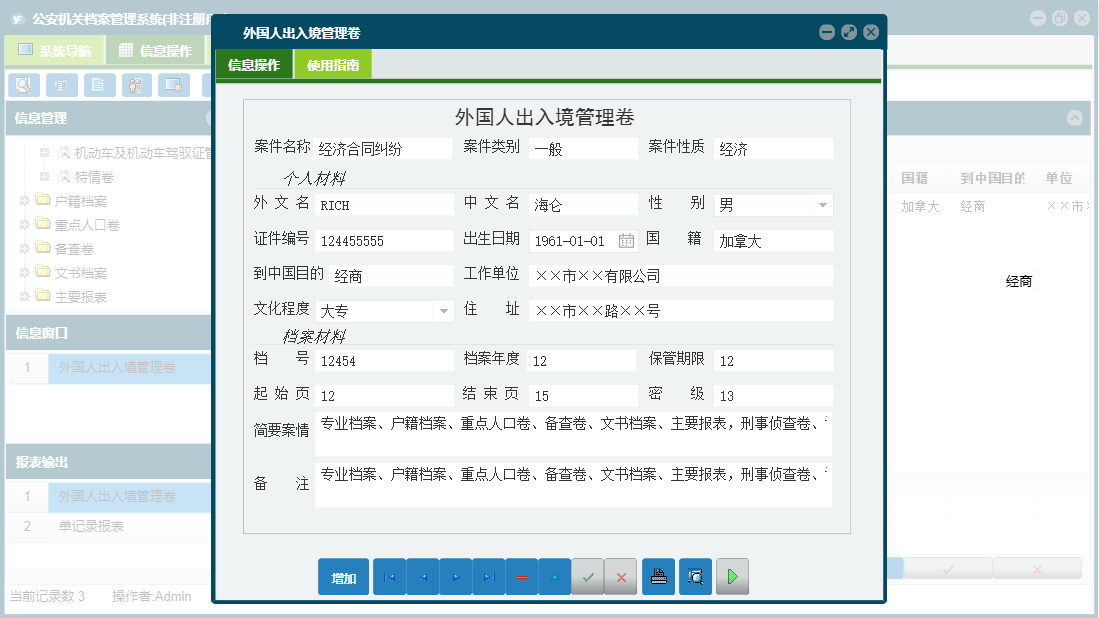This screenshot has height=618, width=1099.
Task: Click the 户籍档案 folder icon
Action: click(43, 200)
